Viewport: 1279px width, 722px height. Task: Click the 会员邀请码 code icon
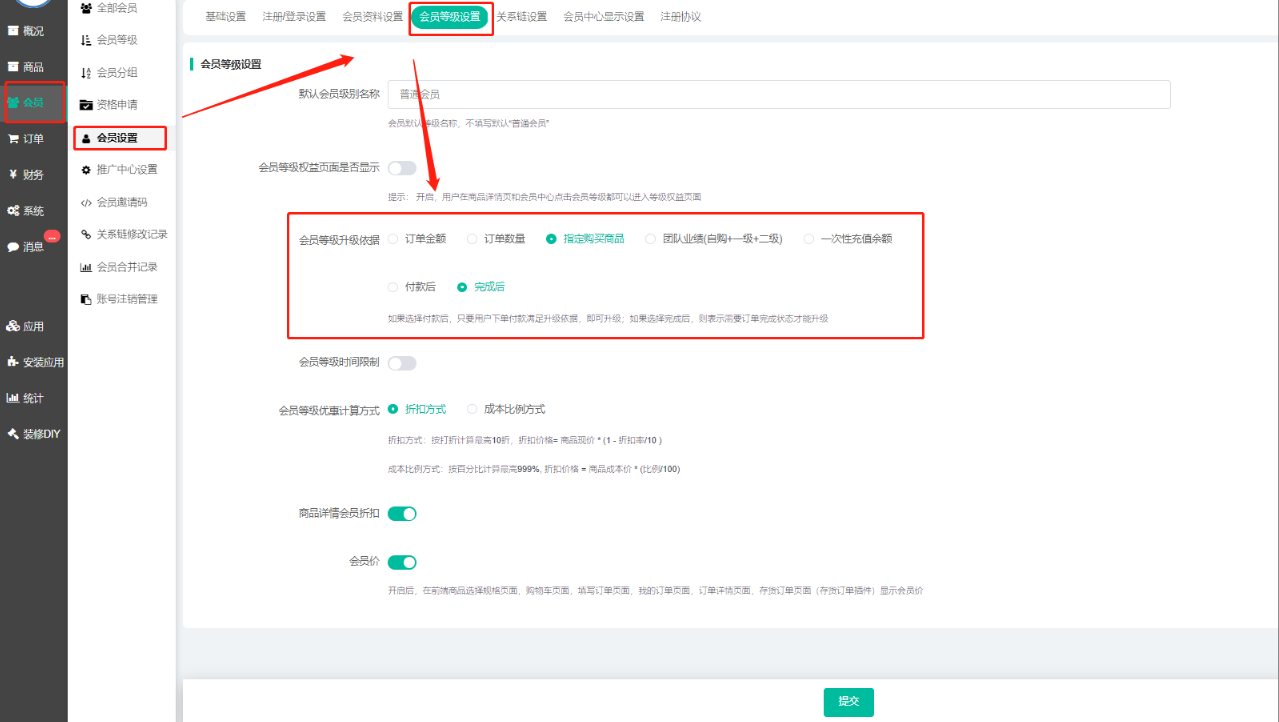[86, 202]
